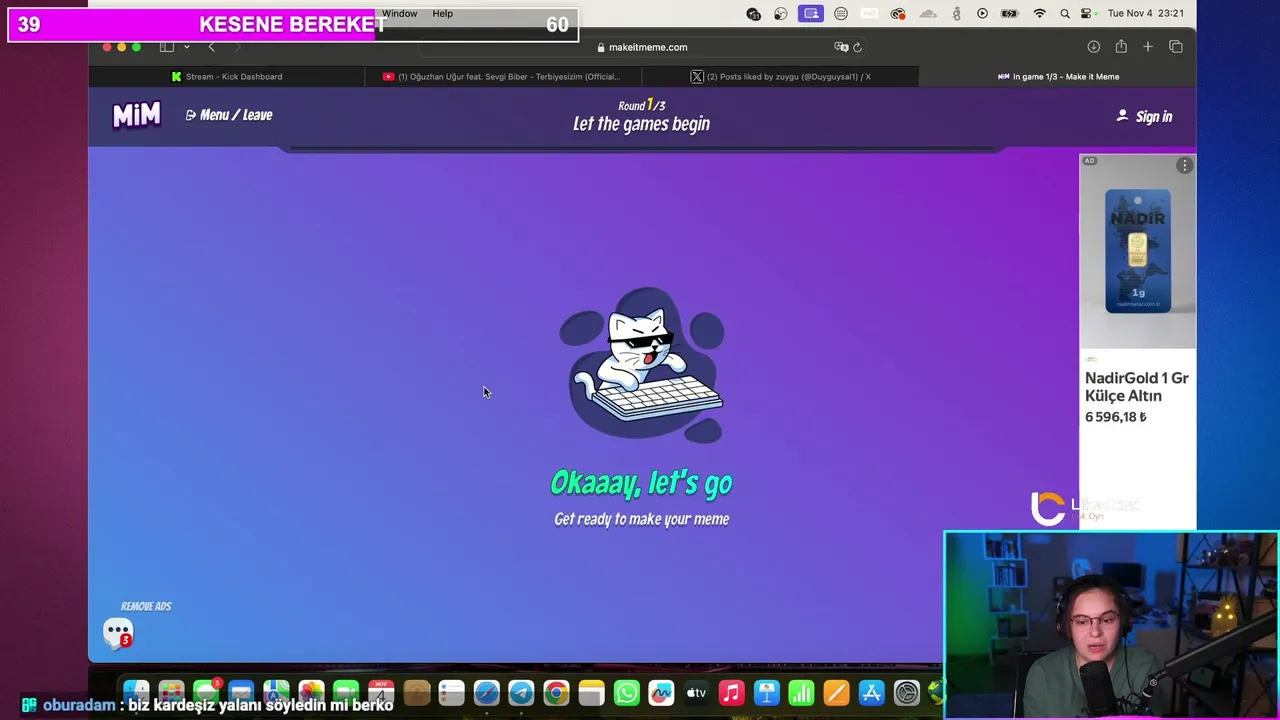
Task: Click the screen sharing menu bar icon
Action: point(811,14)
